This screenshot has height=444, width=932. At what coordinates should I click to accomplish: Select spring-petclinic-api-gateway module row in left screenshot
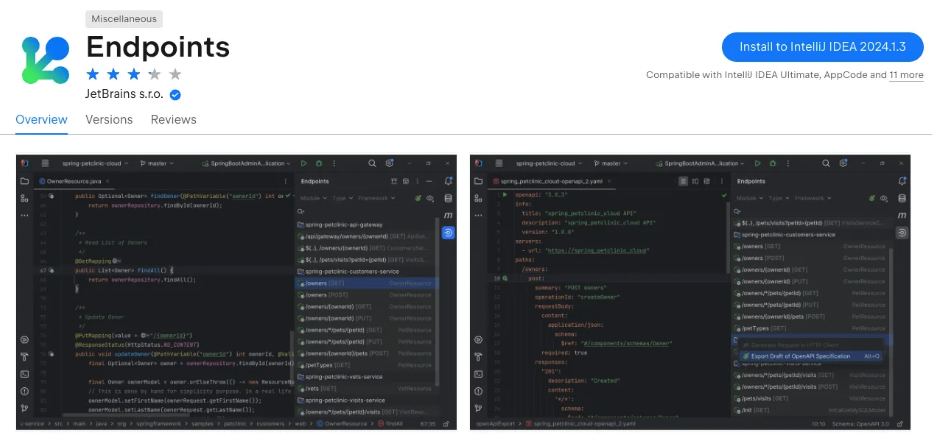pyautogui.click(x=367, y=225)
